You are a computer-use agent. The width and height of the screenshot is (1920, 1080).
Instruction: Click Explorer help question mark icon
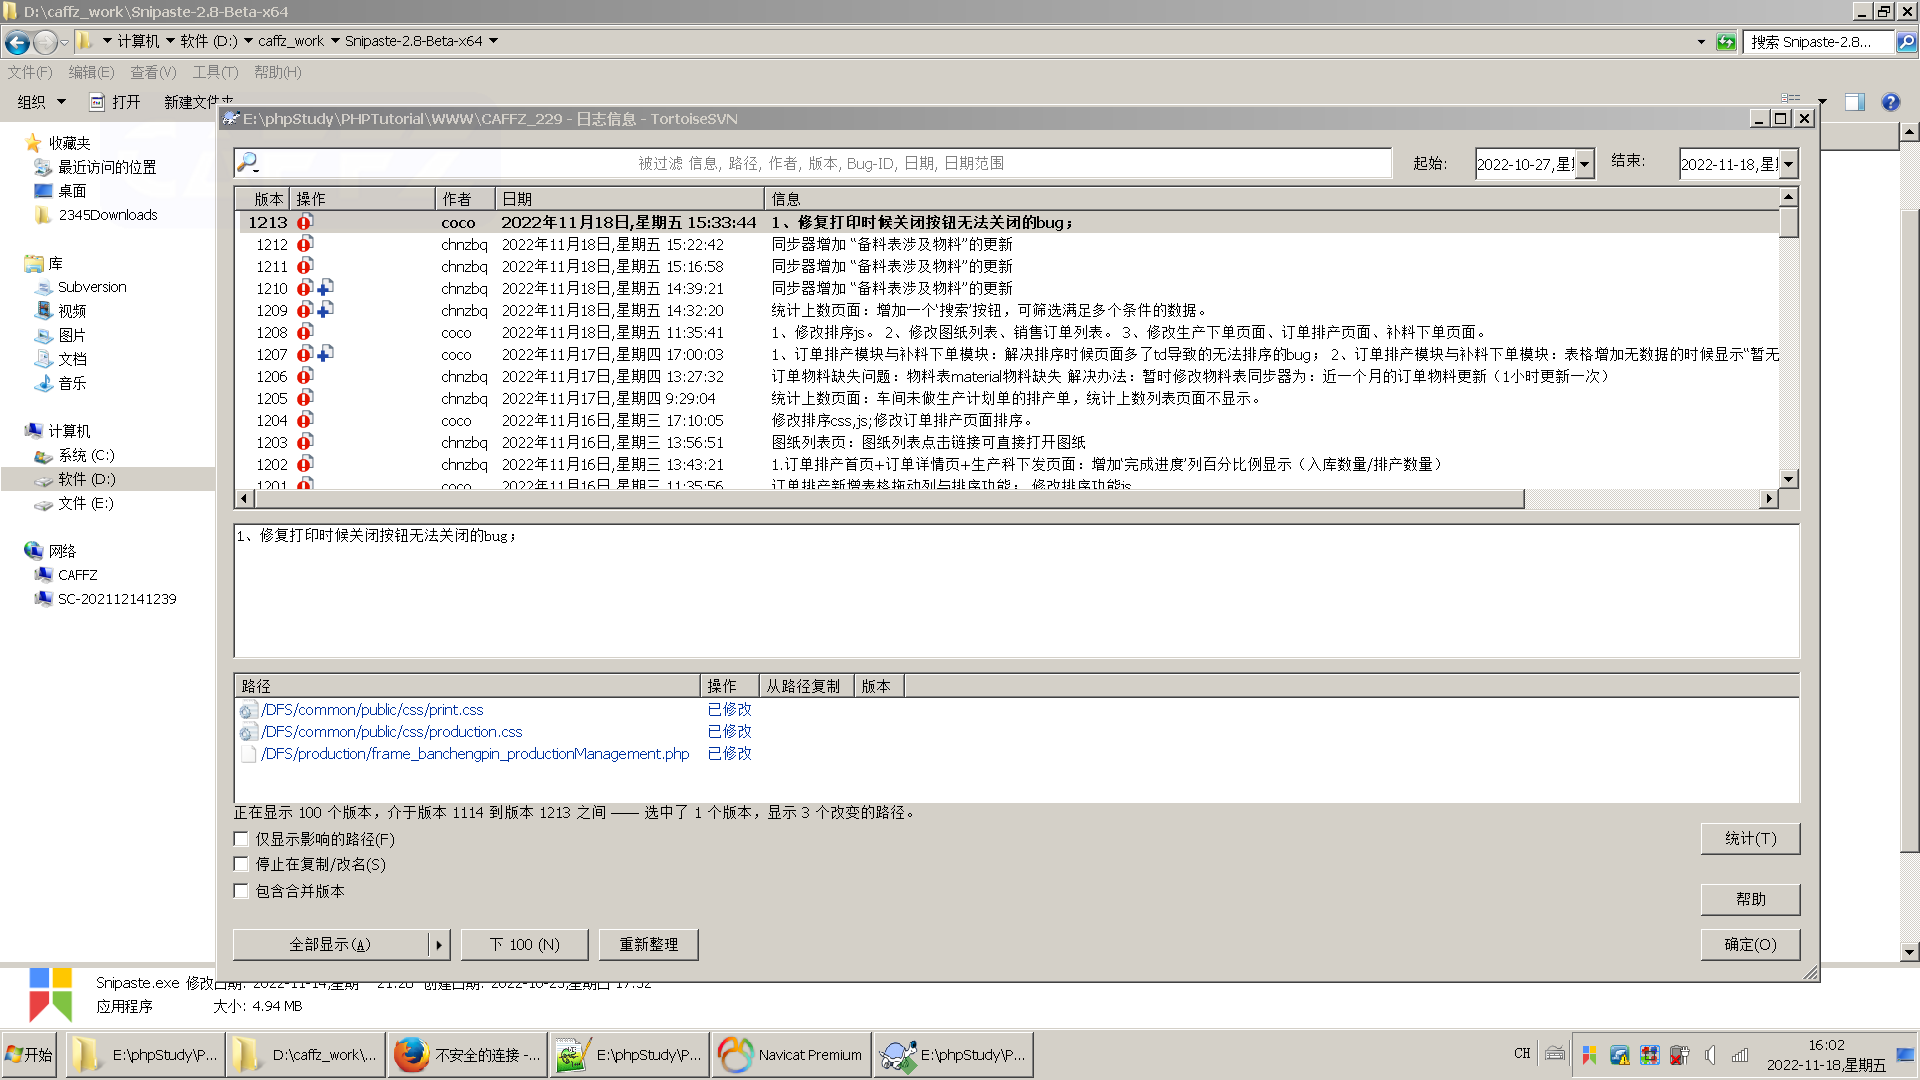point(1890,102)
